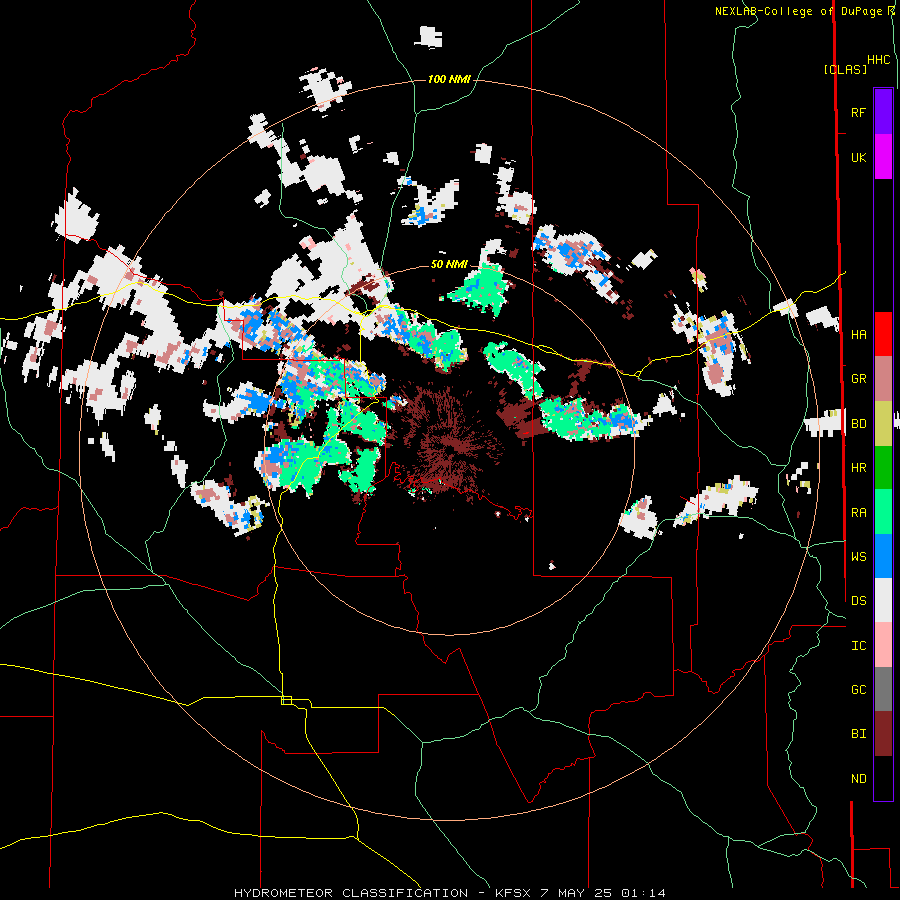Pick the RA bright green legend swatch
900x900 pixels.
tap(883, 512)
